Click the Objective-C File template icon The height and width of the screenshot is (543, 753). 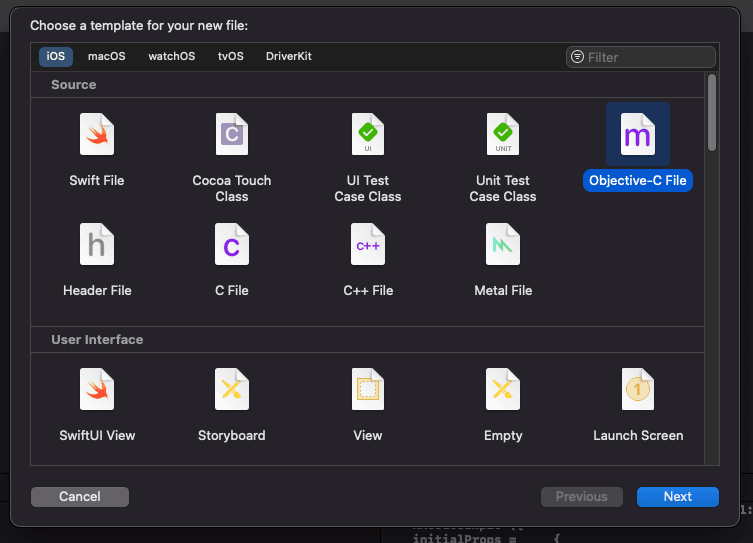(638, 134)
